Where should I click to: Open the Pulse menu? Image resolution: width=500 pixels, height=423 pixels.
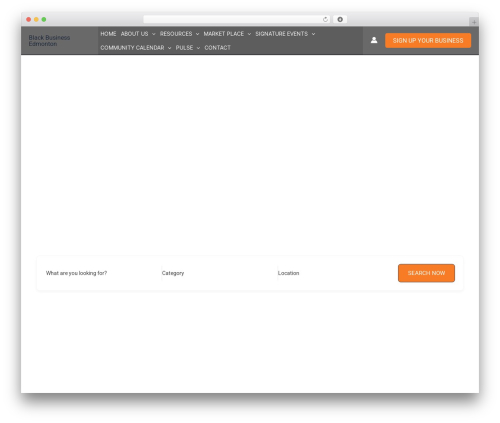click(184, 48)
